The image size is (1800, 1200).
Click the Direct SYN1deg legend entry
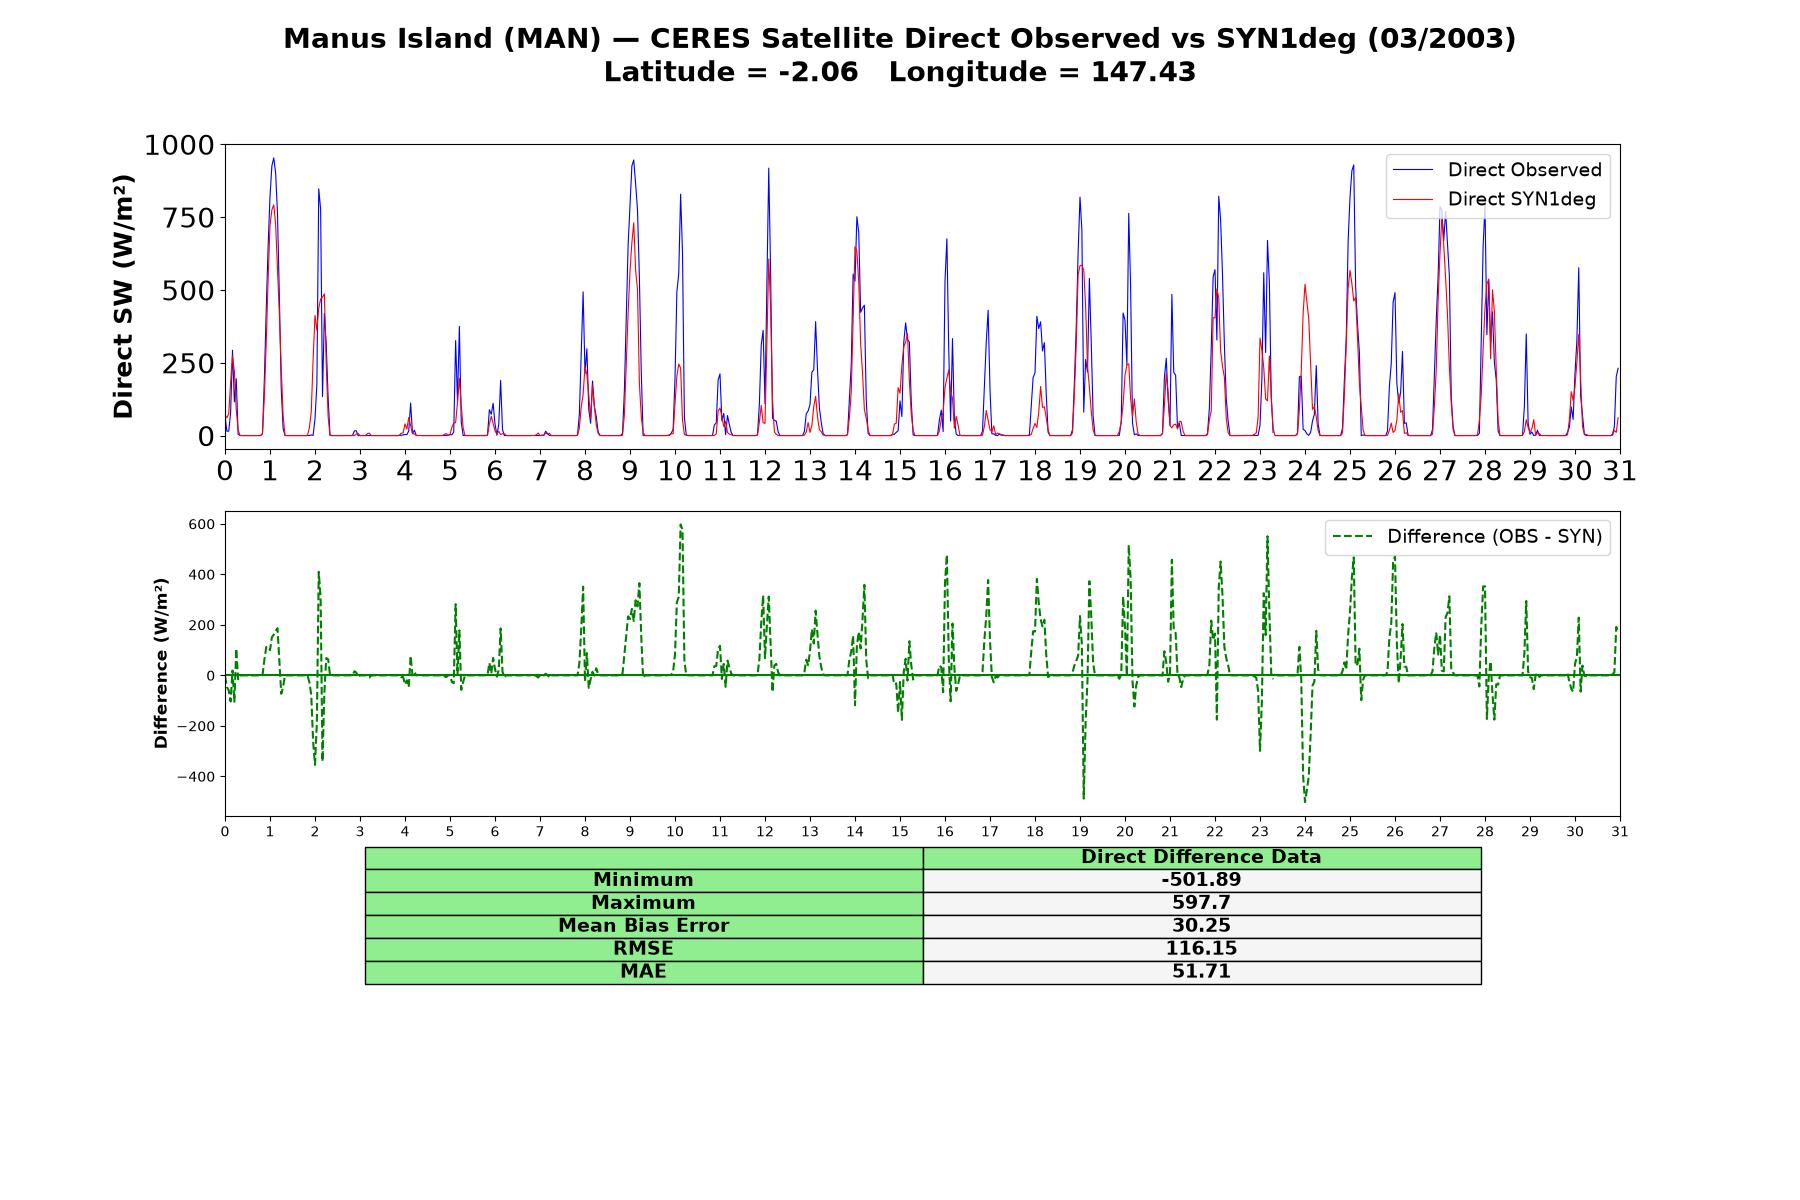tap(1498, 199)
